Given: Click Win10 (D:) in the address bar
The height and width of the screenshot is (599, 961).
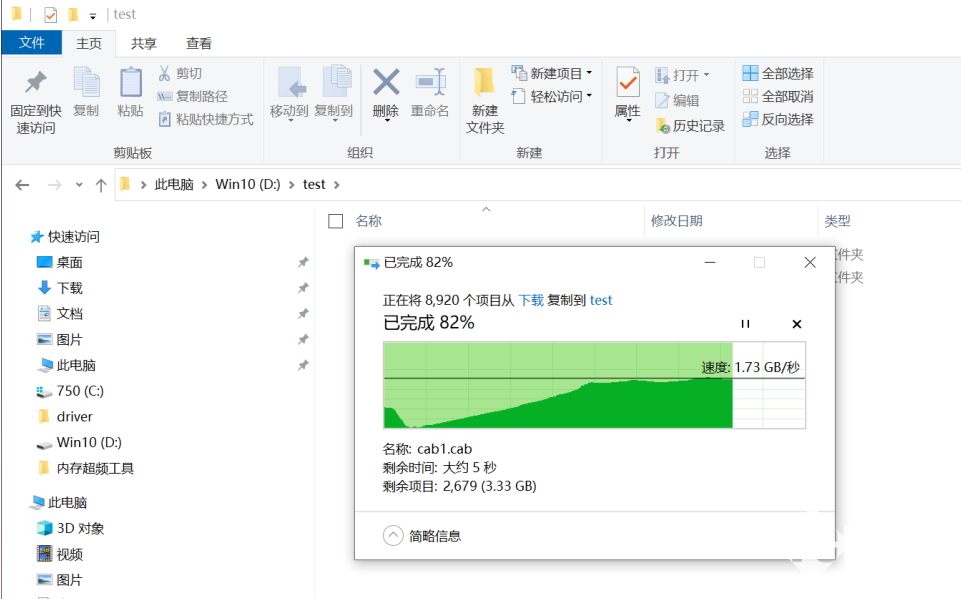Looking at the screenshot, I should click(x=248, y=185).
